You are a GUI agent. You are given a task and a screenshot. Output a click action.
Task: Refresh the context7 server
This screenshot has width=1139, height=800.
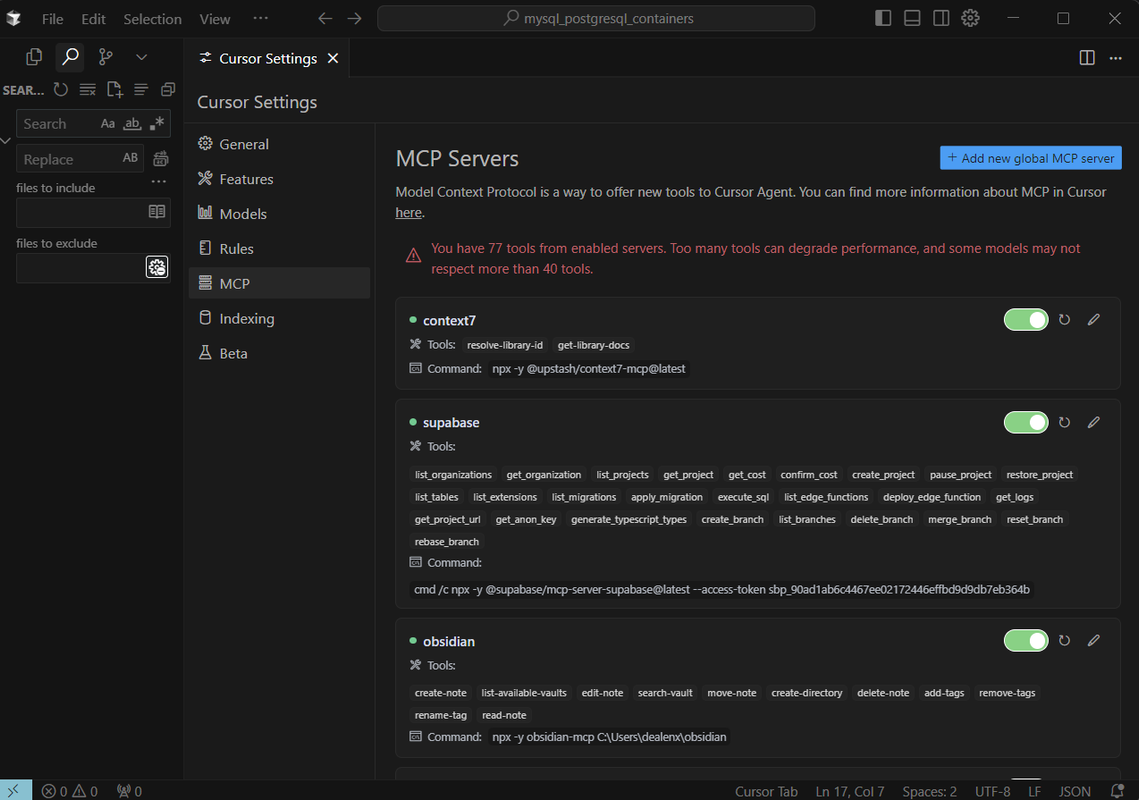(1064, 320)
